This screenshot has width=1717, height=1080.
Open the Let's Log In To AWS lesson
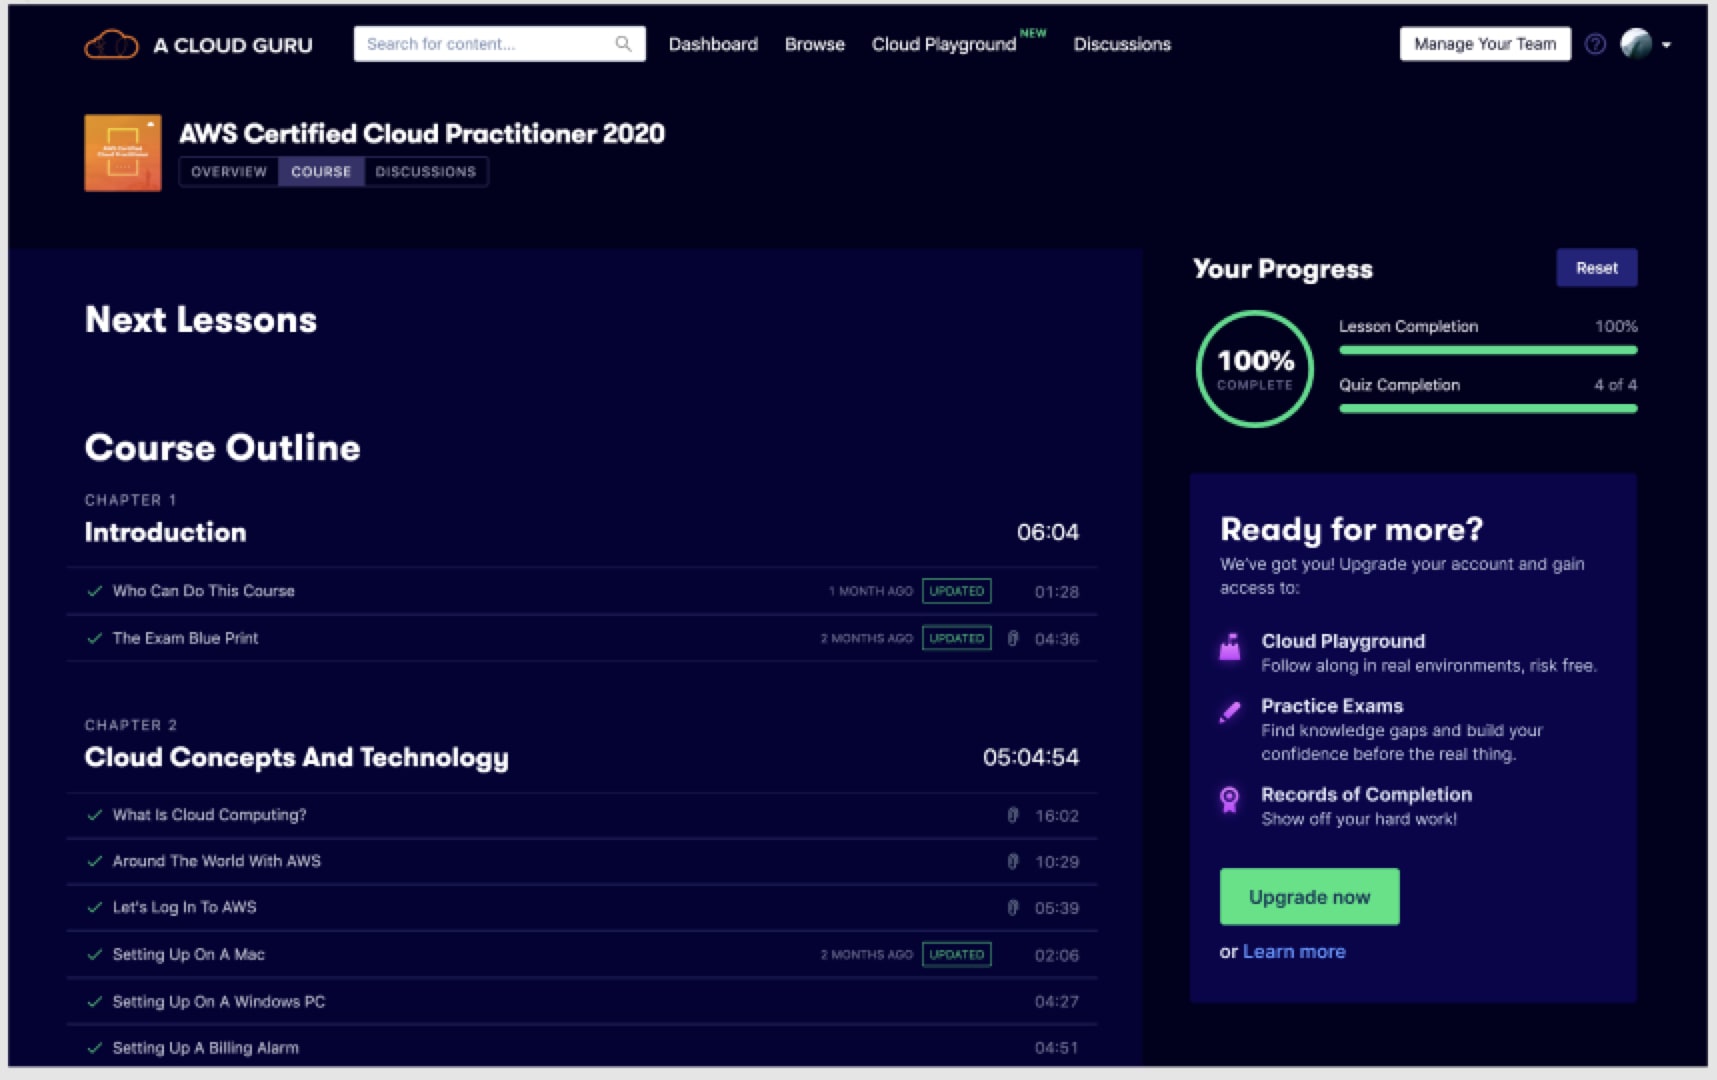[582, 907]
